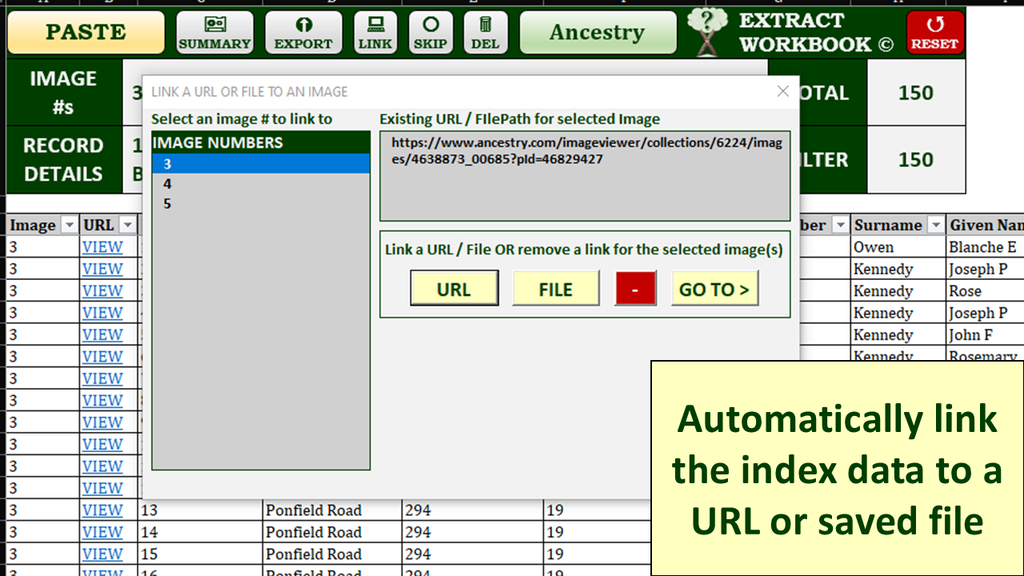The image size is (1024, 576).
Task: Click the SKIP icon
Action: [431, 32]
